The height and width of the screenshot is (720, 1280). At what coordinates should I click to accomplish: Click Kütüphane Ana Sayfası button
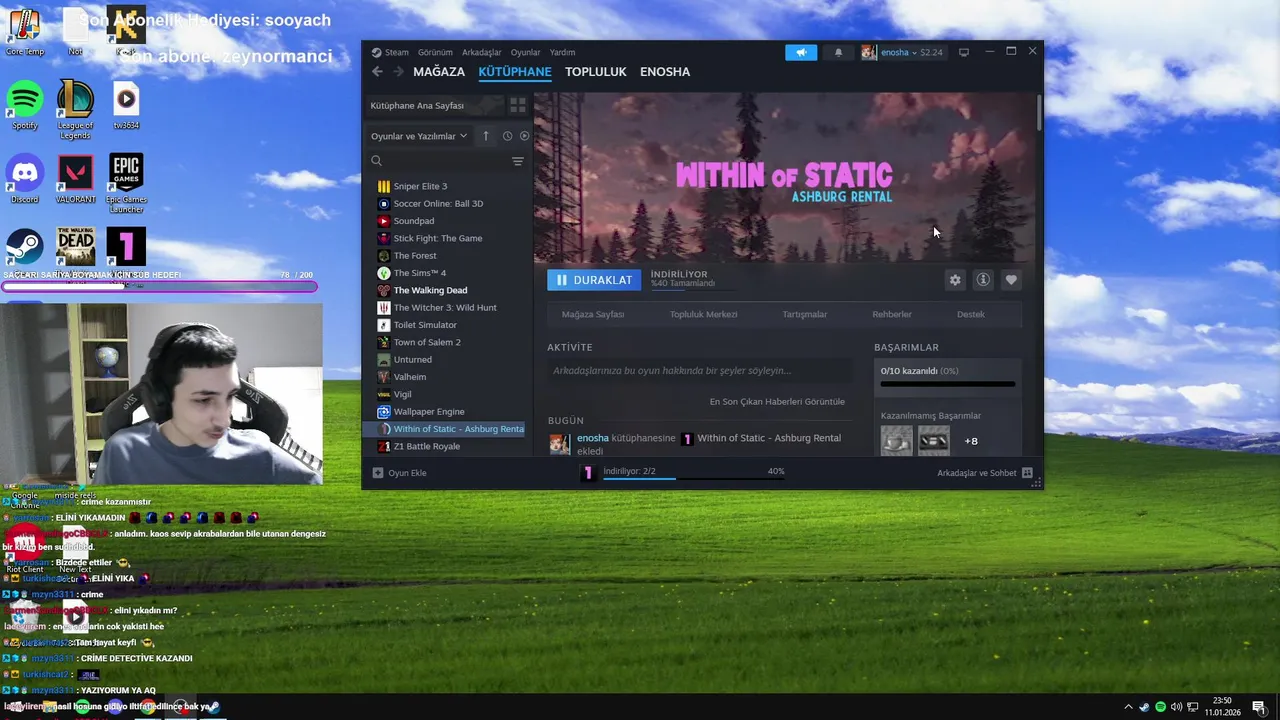pos(433,105)
